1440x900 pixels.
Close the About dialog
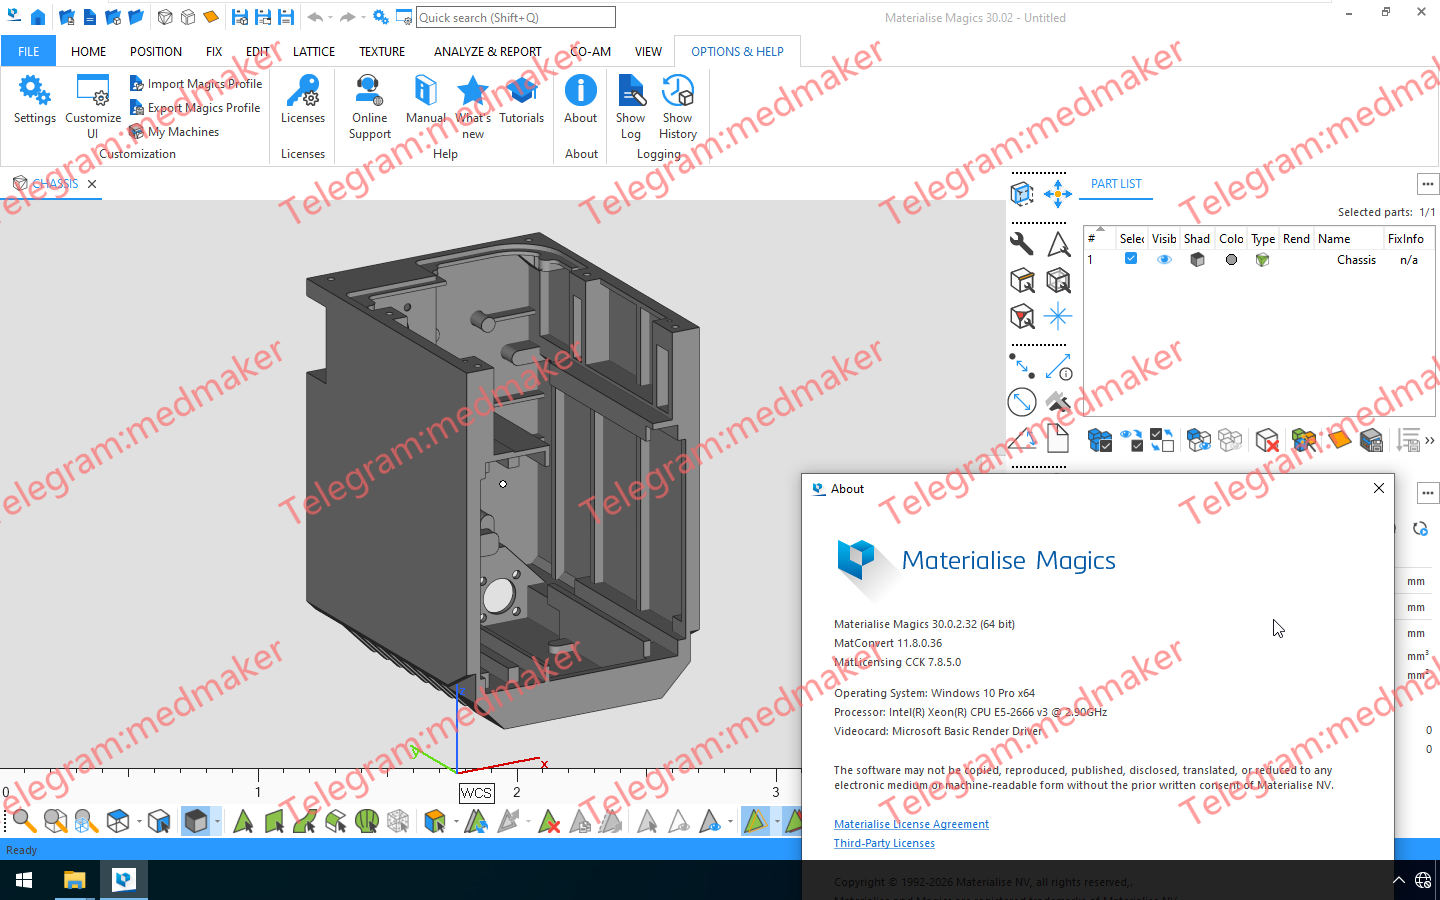coord(1379,488)
